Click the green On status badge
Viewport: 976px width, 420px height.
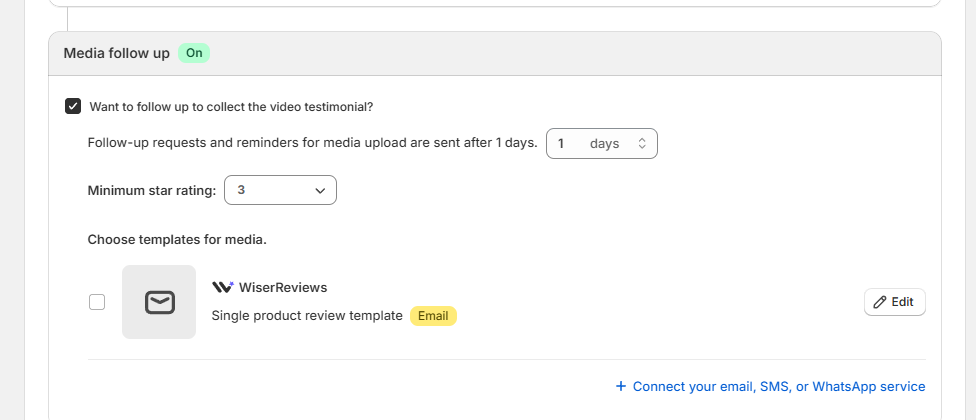pyautogui.click(x=194, y=53)
